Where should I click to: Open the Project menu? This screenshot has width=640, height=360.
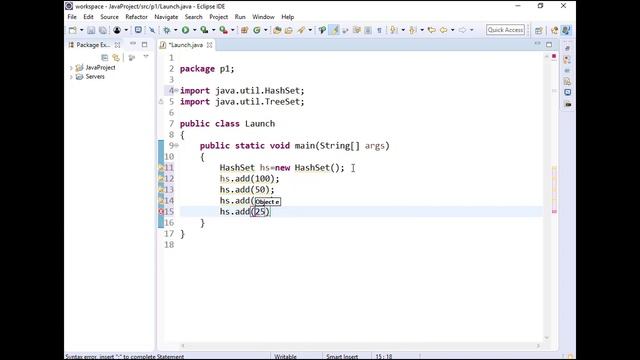(x=218, y=17)
